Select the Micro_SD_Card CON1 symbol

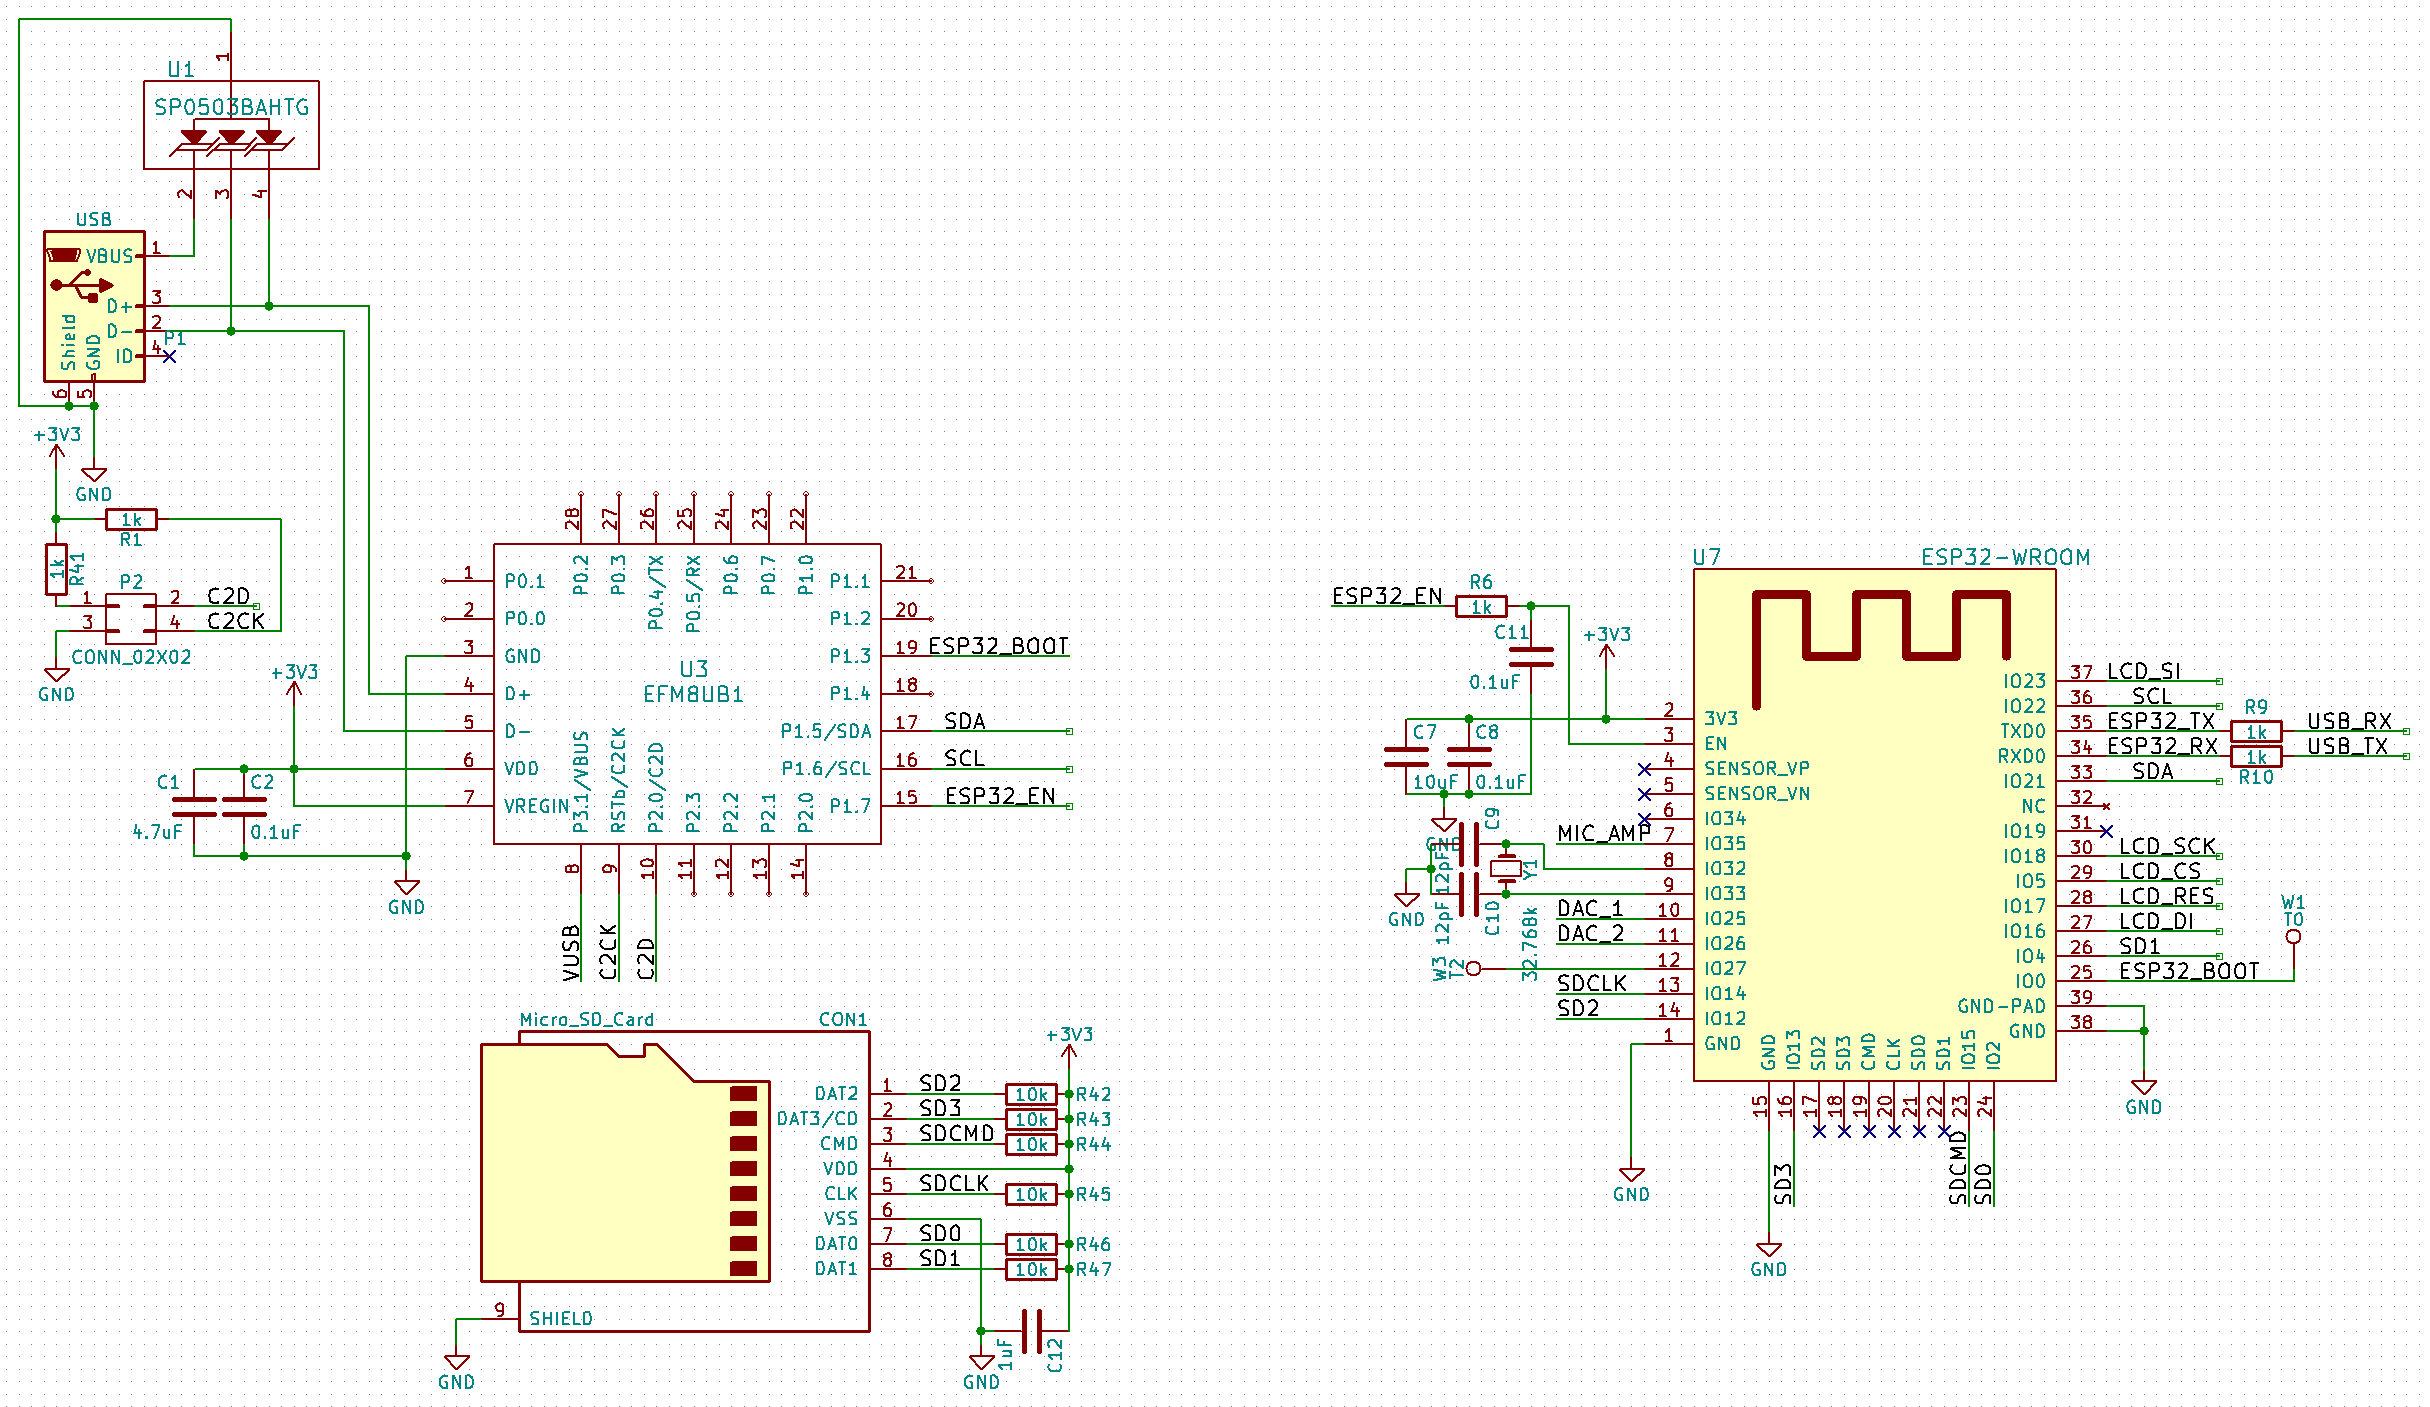[x=675, y=1181]
